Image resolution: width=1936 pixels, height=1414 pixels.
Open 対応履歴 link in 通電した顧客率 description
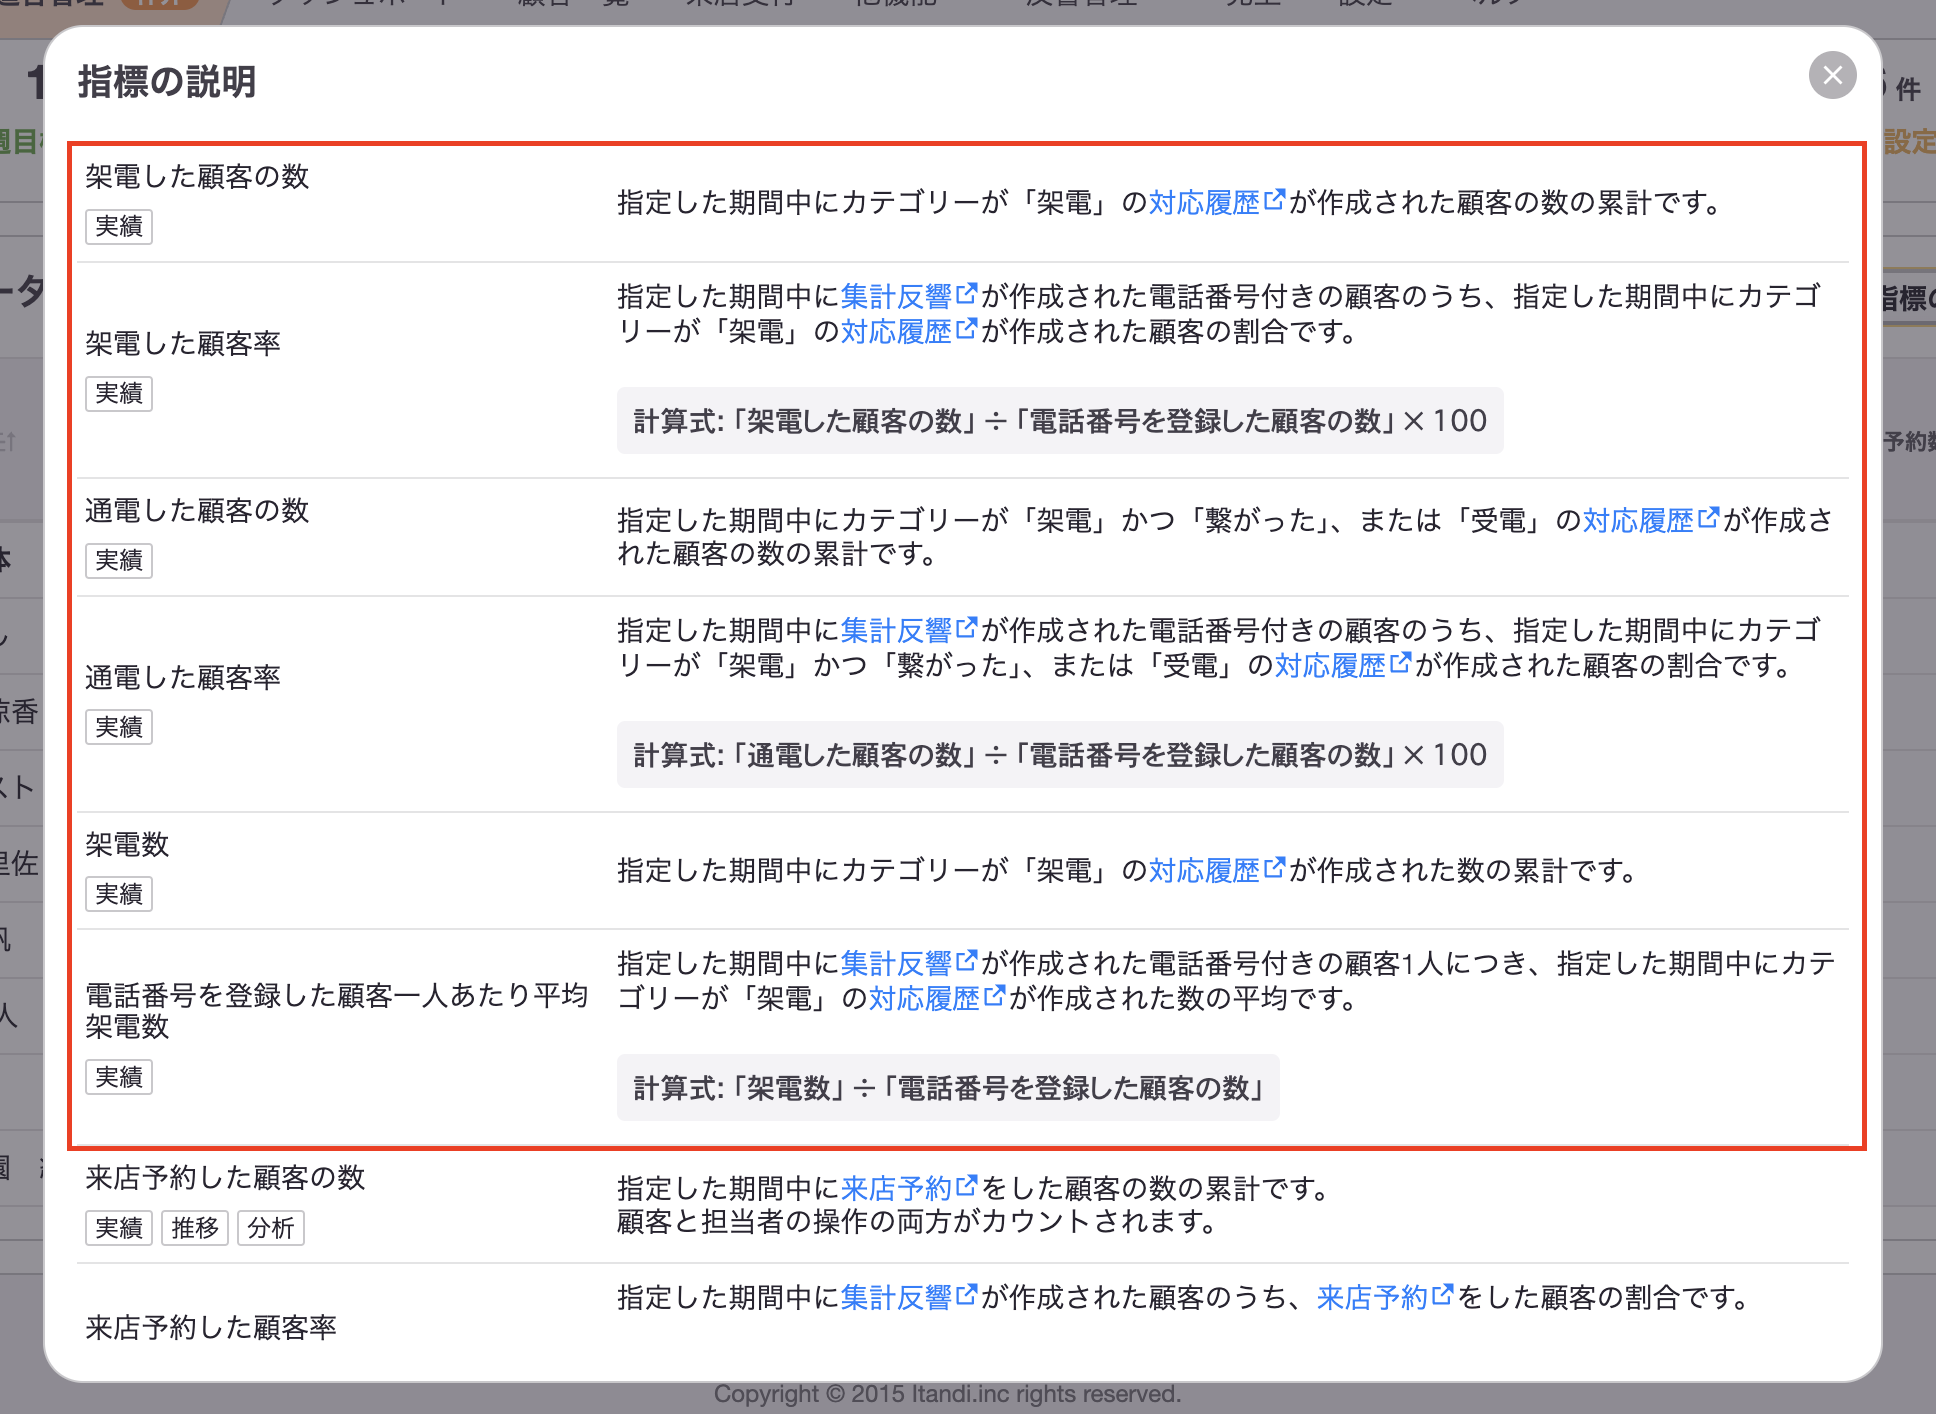1342,665
